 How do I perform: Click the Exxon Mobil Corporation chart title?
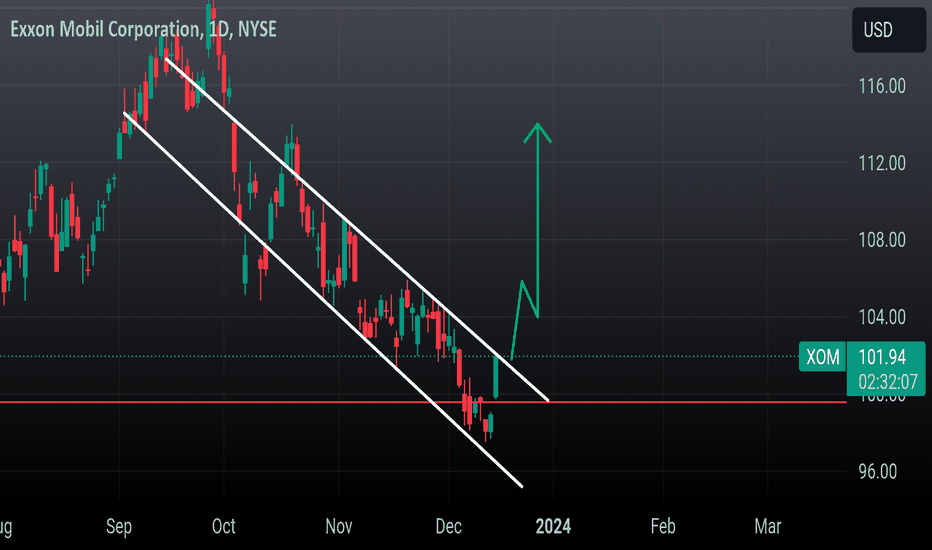pos(143,29)
